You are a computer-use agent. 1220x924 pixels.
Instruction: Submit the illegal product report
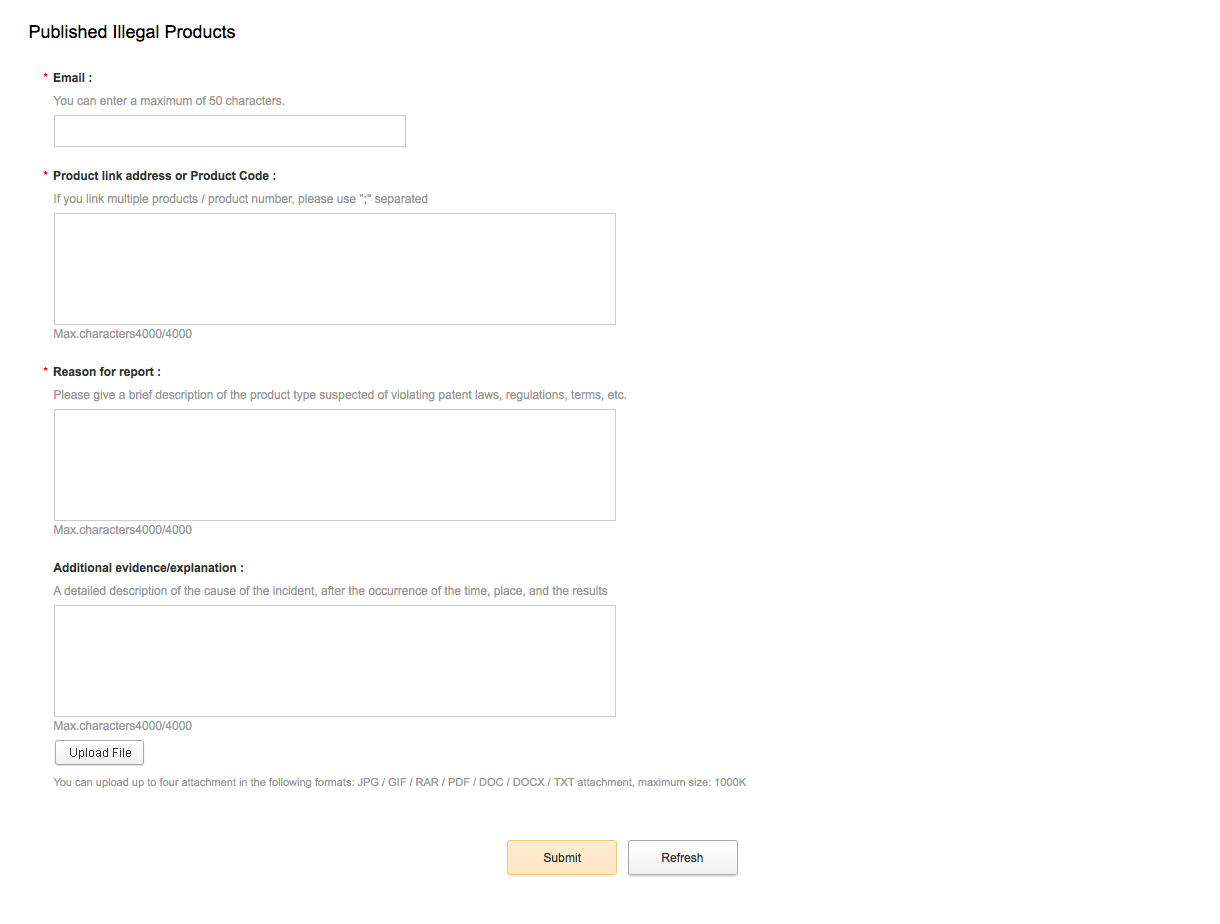(x=562, y=858)
